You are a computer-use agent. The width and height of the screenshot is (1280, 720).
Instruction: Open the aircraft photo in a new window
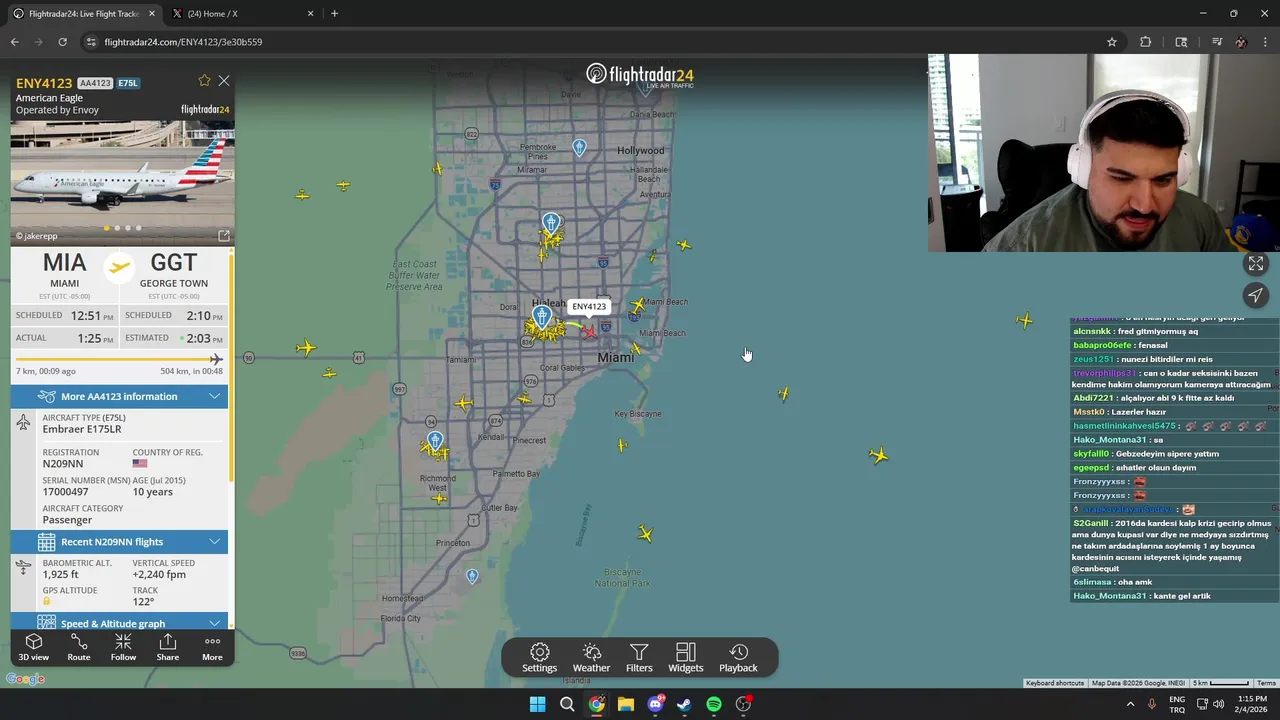coord(224,236)
